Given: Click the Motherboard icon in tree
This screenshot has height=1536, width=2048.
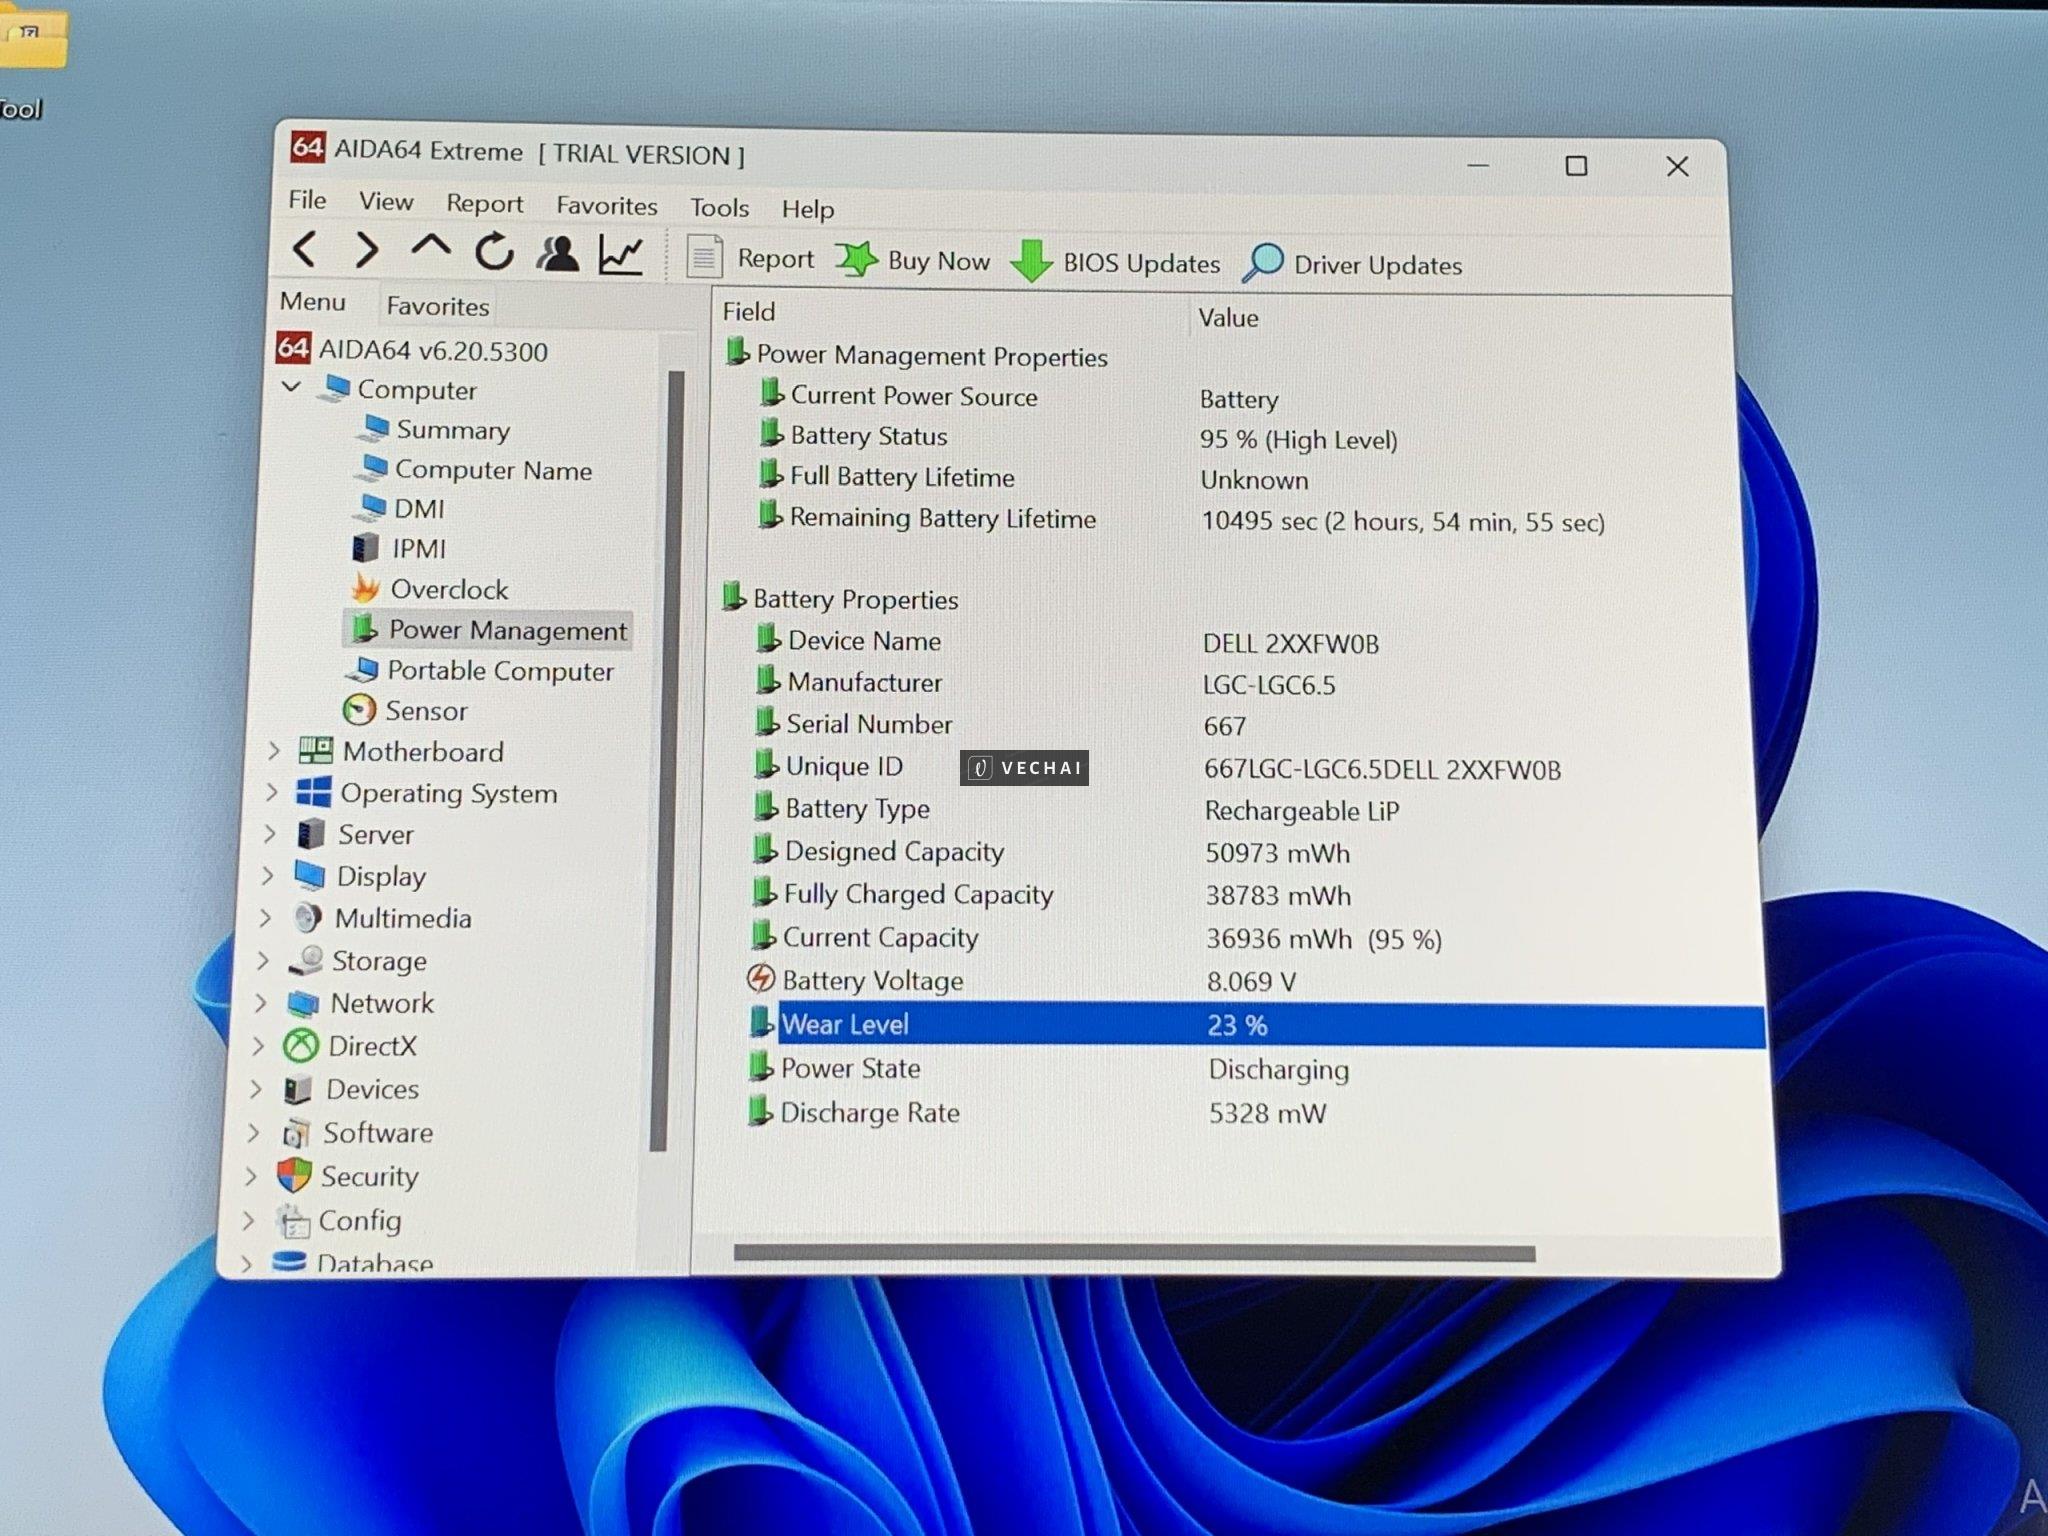Looking at the screenshot, I should point(316,750).
